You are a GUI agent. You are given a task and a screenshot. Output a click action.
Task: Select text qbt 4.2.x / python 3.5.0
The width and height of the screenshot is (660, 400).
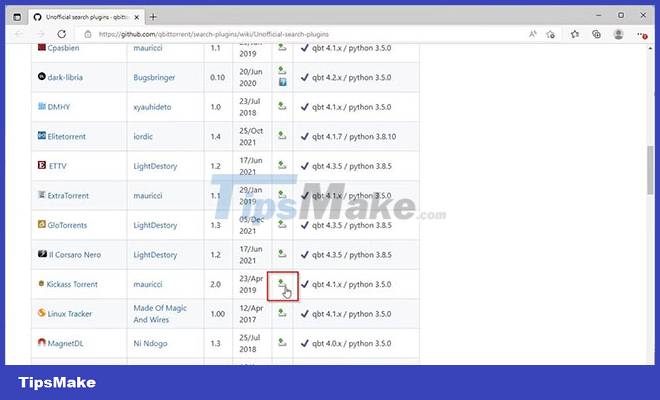351,77
